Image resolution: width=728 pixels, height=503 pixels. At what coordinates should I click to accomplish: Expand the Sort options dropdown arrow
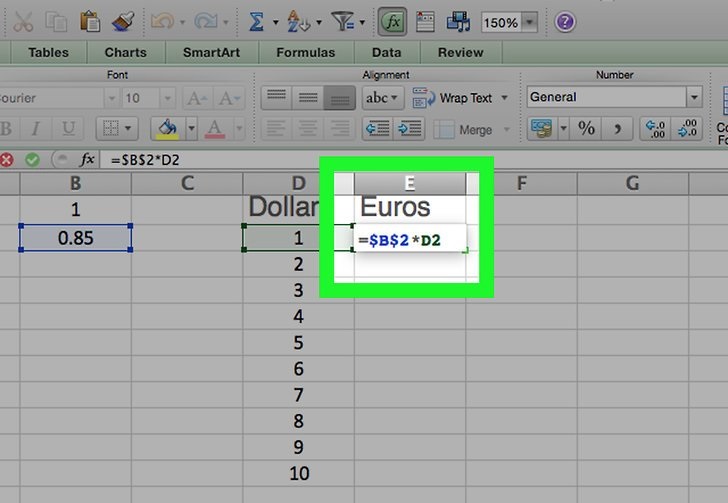point(319,22)
